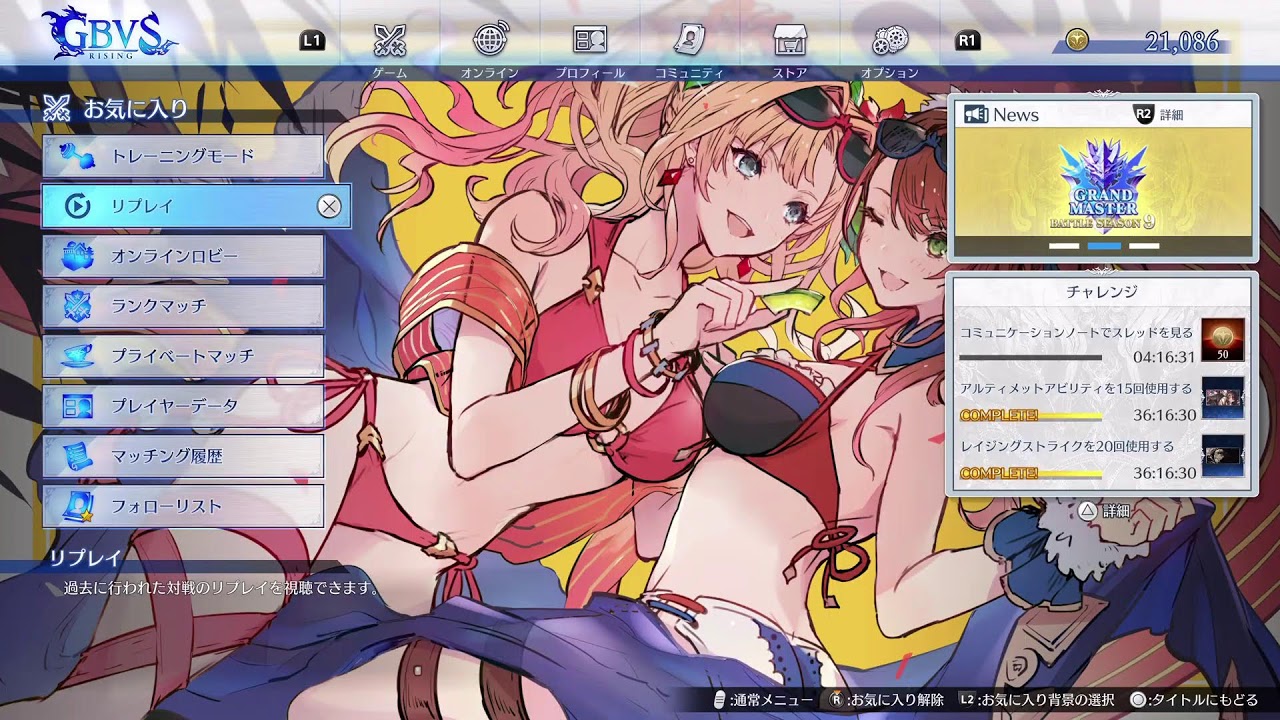Select the マッチング履歴 menu label
Image resolution: width=1280 pixels, height=720 pixels.
pos(166,456)
